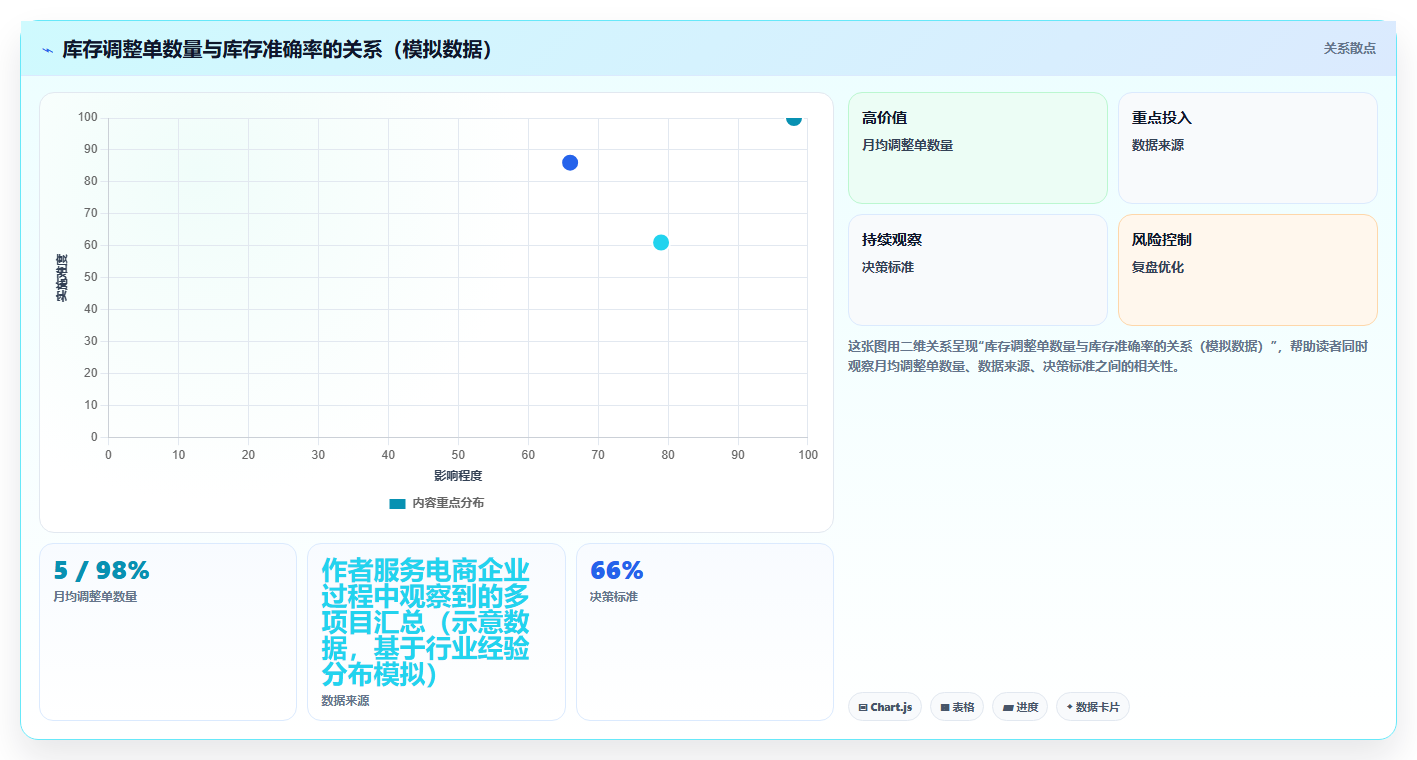Click 决策标准 inside the 持续观察 card

point(888,267)
